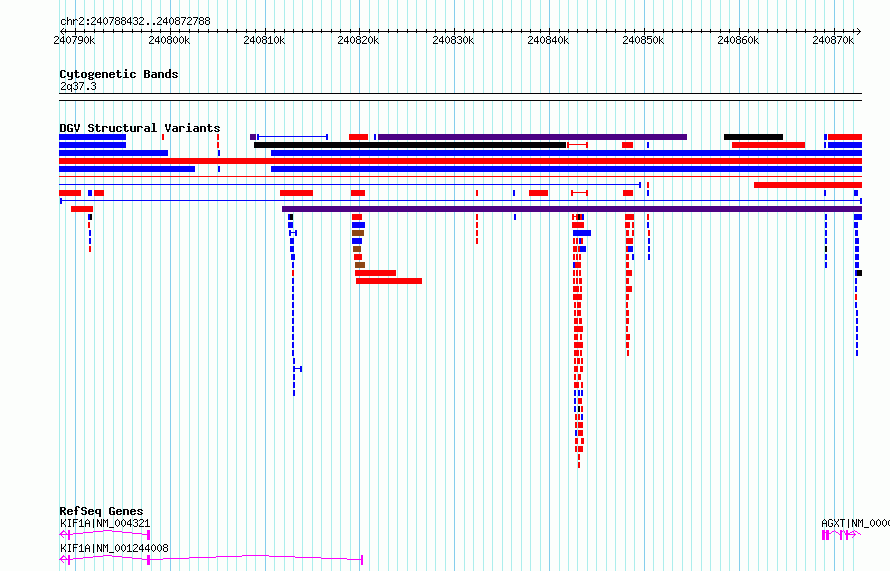Click the 240810k ruler label
Viewport: 890px width, 571px height.
point(264,40)
